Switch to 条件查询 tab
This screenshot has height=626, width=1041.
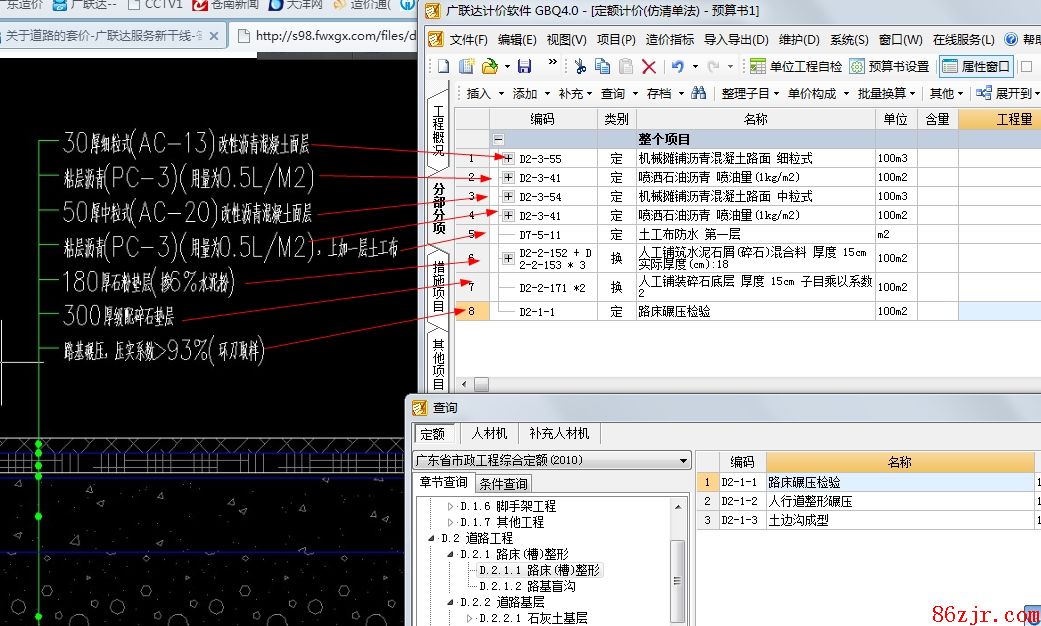(503, 484)
